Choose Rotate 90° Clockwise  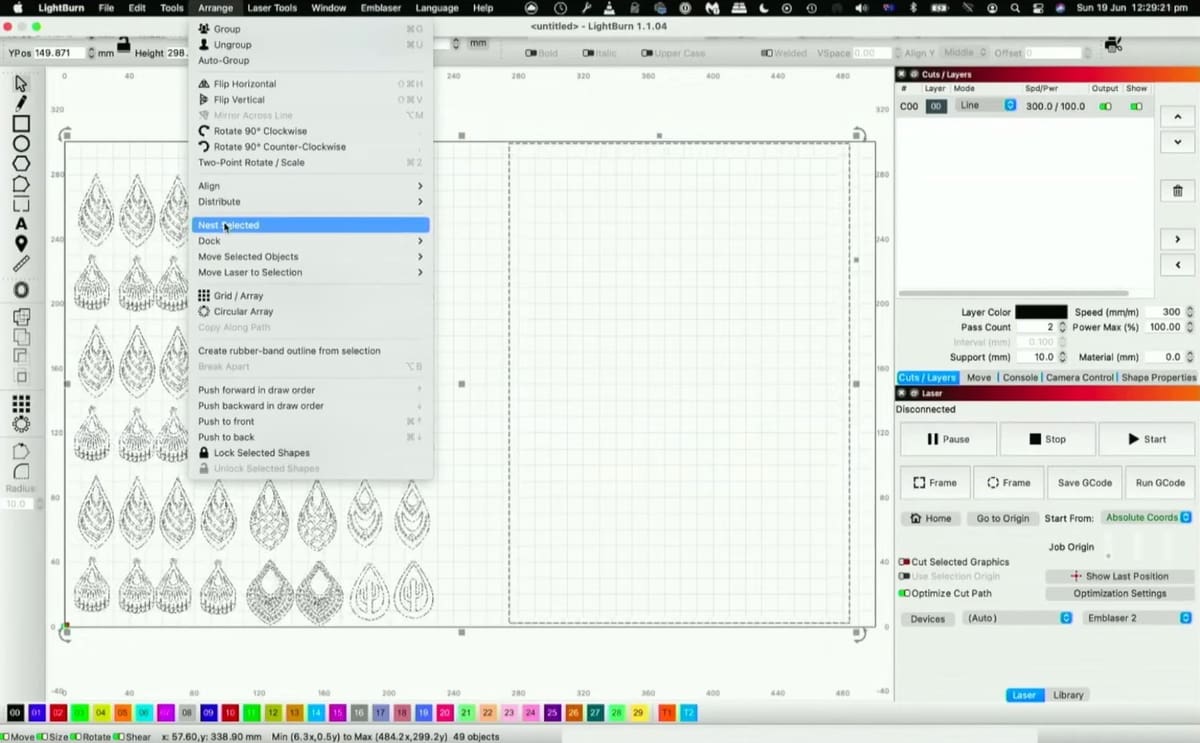(x=310, y=131)
